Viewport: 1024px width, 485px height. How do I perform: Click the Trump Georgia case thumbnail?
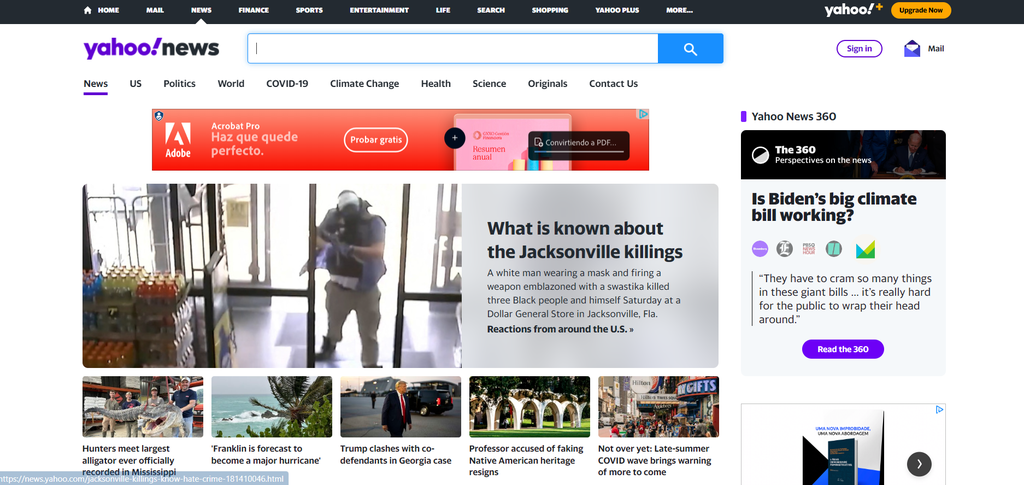[x=400, y=406]
